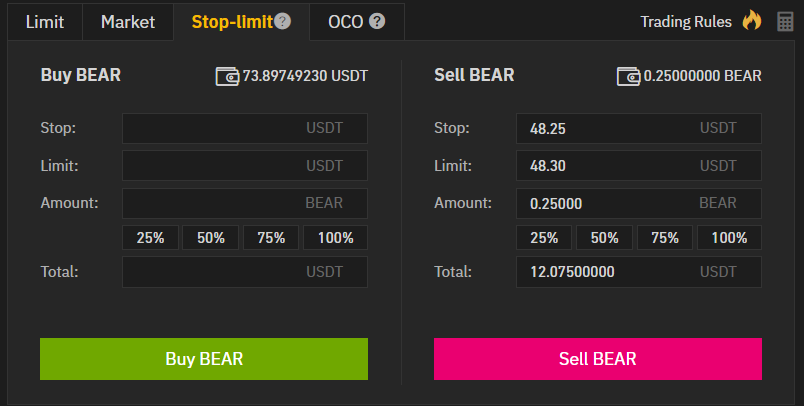804x406 pixels.
Task: Focus the Buy Amount BEAR field
Action: pyautogui.click(x=244, y=203)
